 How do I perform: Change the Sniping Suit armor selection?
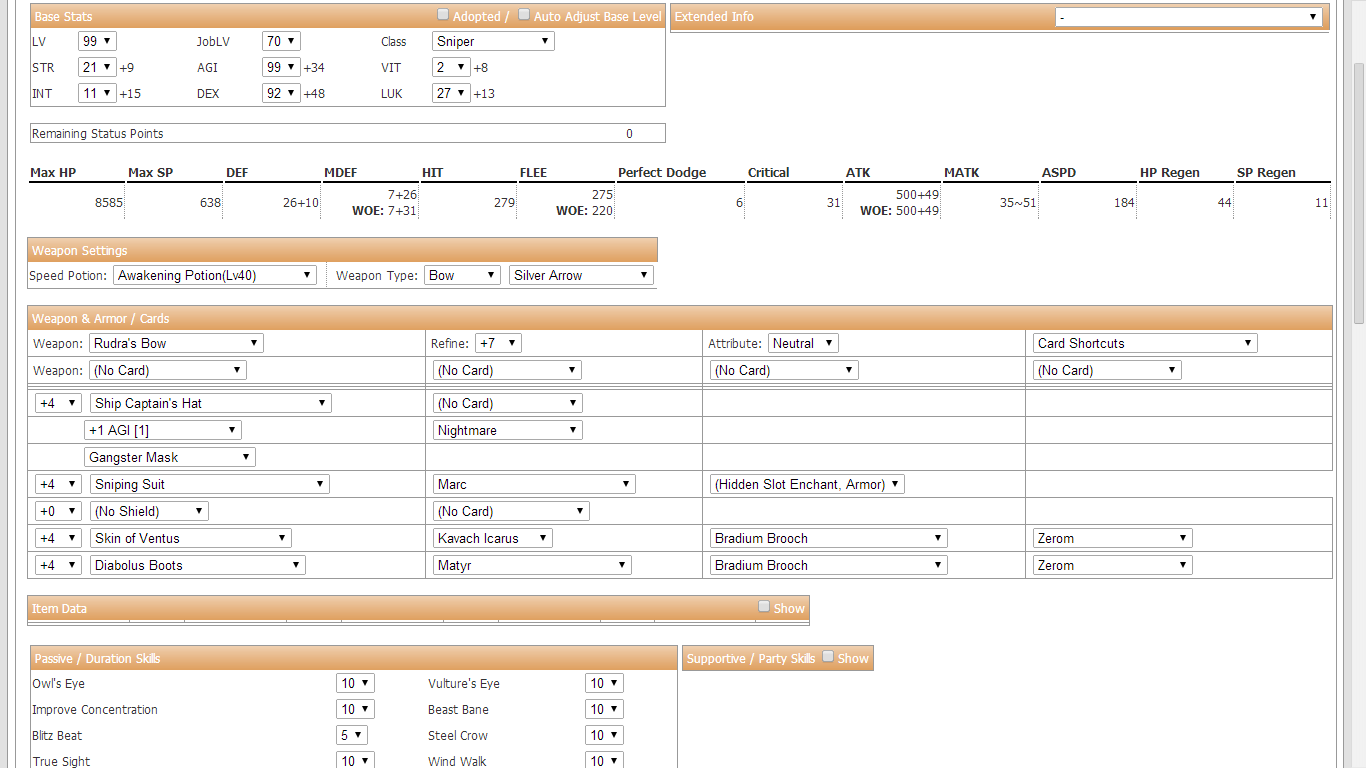coord(208,483)
